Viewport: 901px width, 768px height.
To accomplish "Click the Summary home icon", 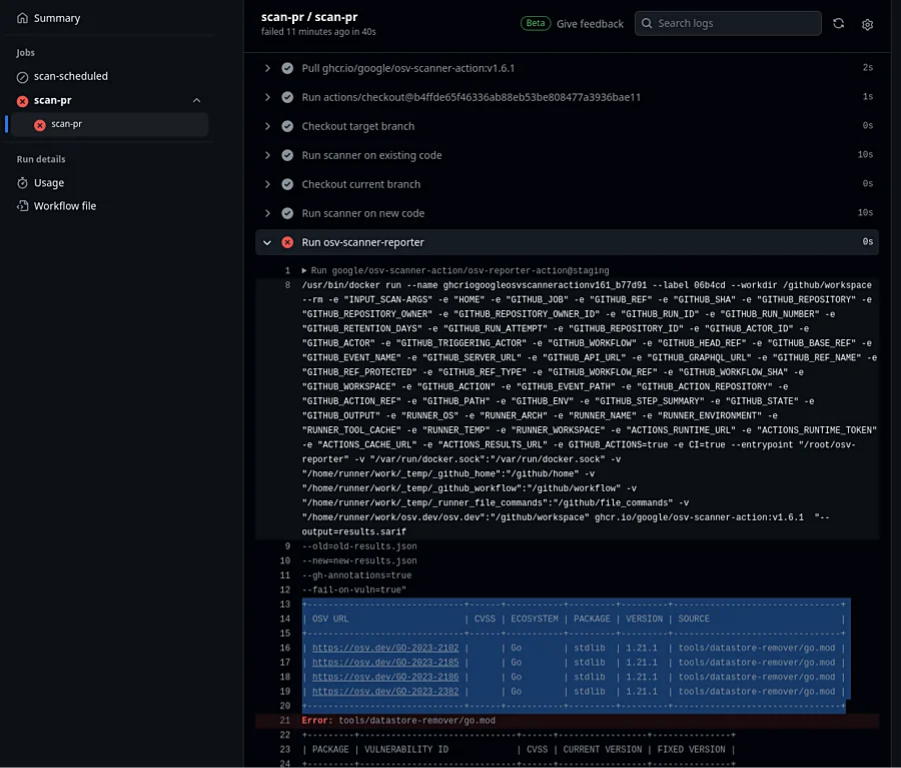I will pyautogui.click(x=22, y=18).
